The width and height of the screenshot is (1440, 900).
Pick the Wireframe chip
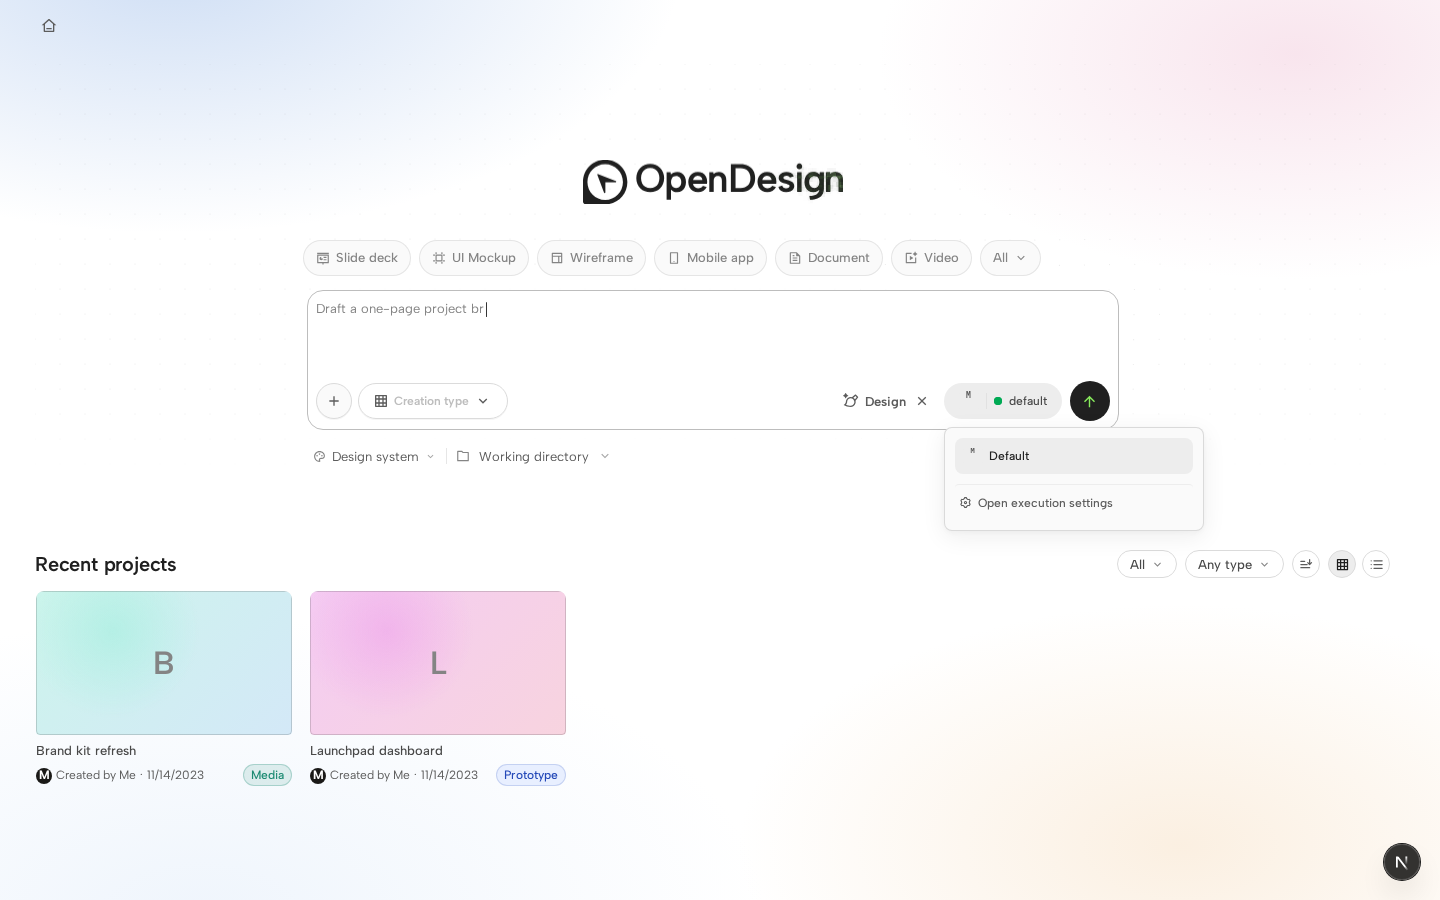(591, 258)
